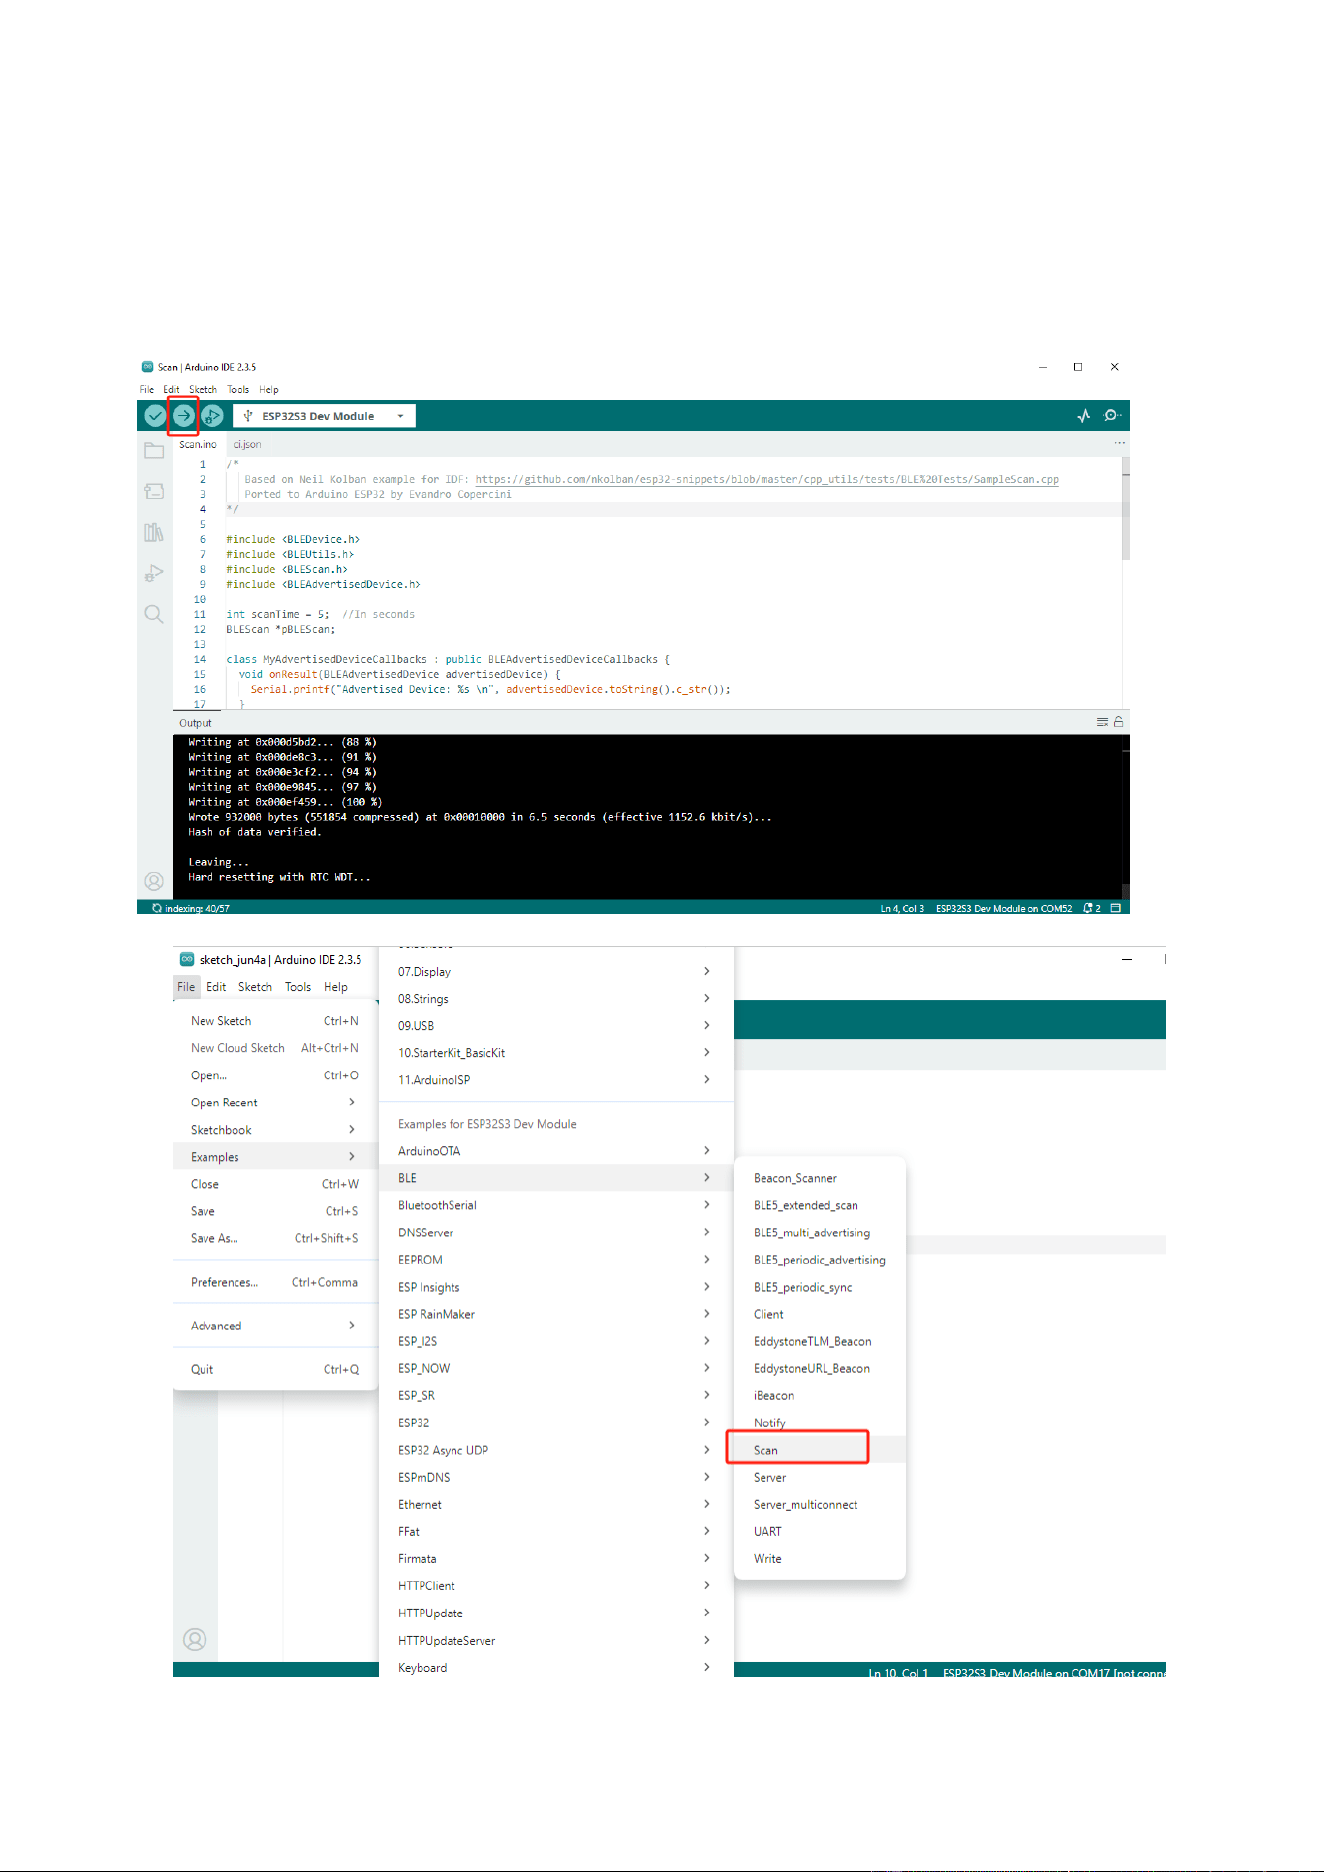Close menu item with Ctrl+W shortcut

275,1184
